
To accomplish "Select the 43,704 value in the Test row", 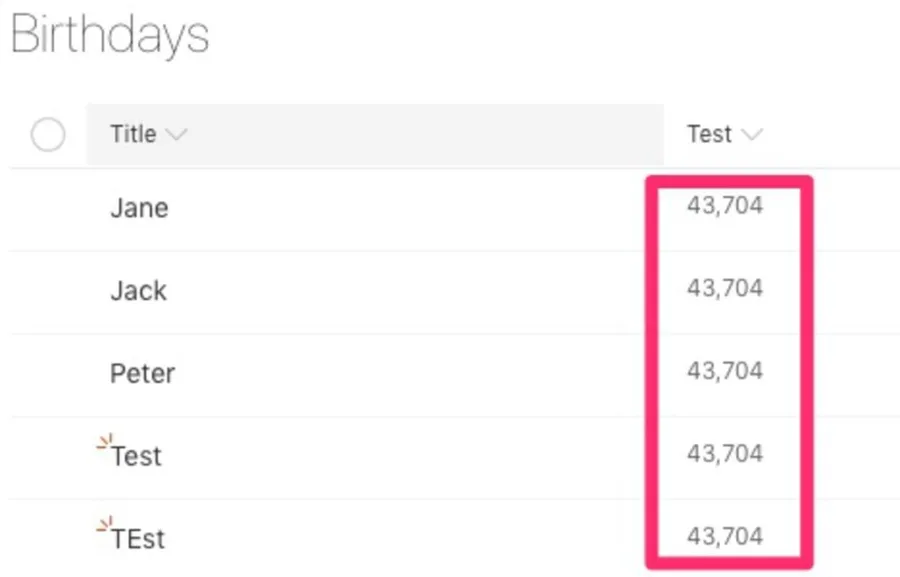I will (x=724, y=454).
